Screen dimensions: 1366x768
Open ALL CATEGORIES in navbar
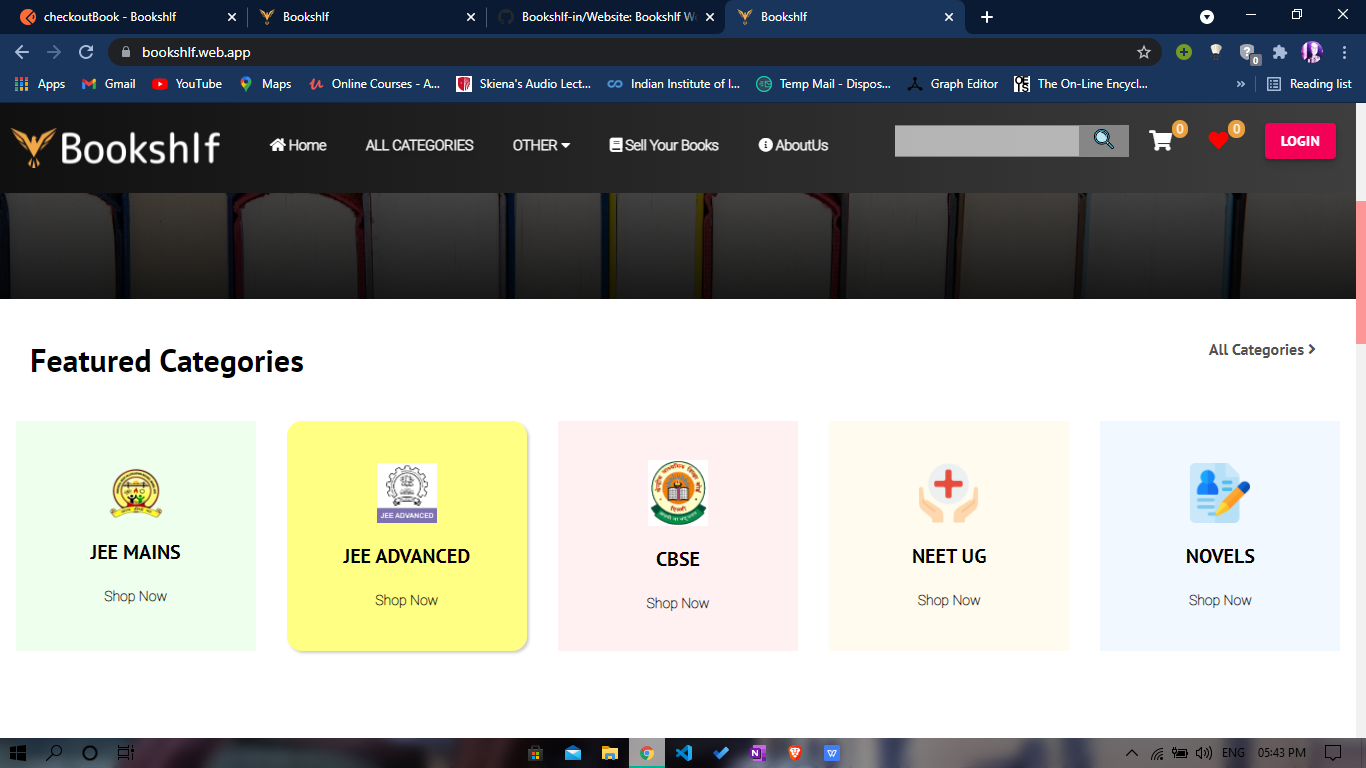(419, 145)
